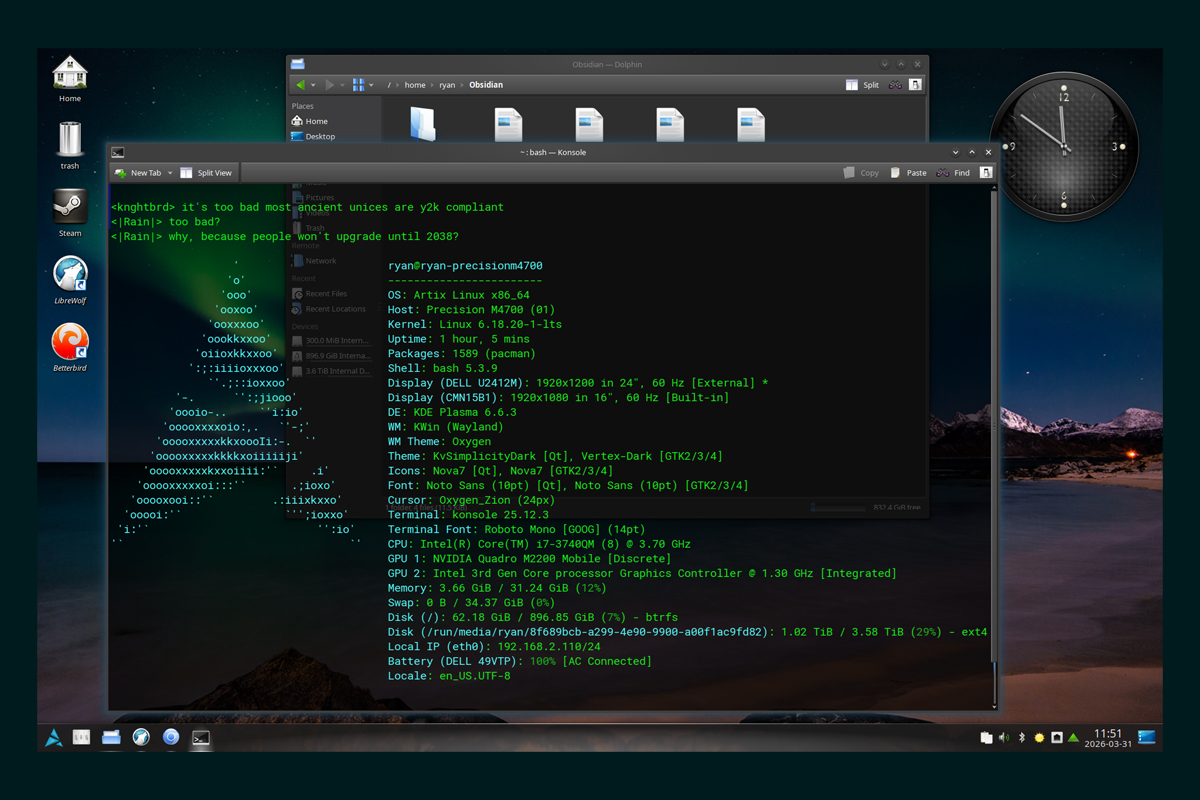Expand the breadcrumb arrow after "home" in Dolphin
The height and width of the screenshot is (800, 1200).
432,85
